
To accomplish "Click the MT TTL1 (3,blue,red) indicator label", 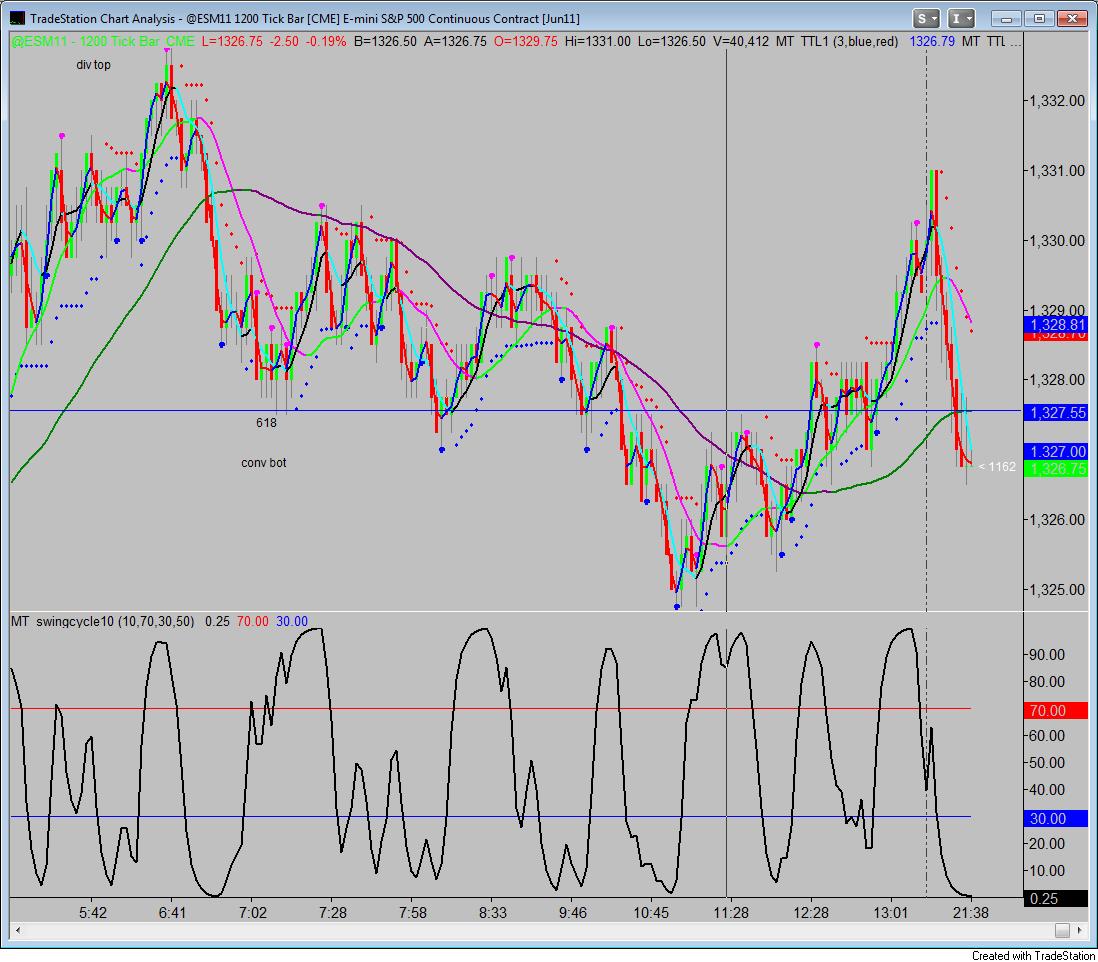I will click(837, 41).
